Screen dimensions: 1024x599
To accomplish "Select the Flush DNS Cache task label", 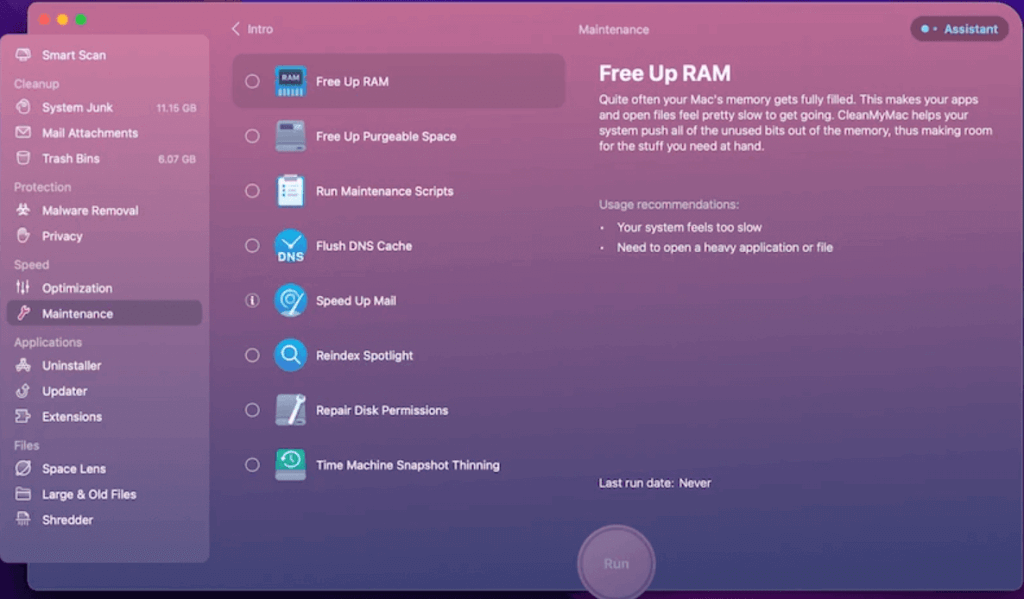I will [x=364, y=246].
